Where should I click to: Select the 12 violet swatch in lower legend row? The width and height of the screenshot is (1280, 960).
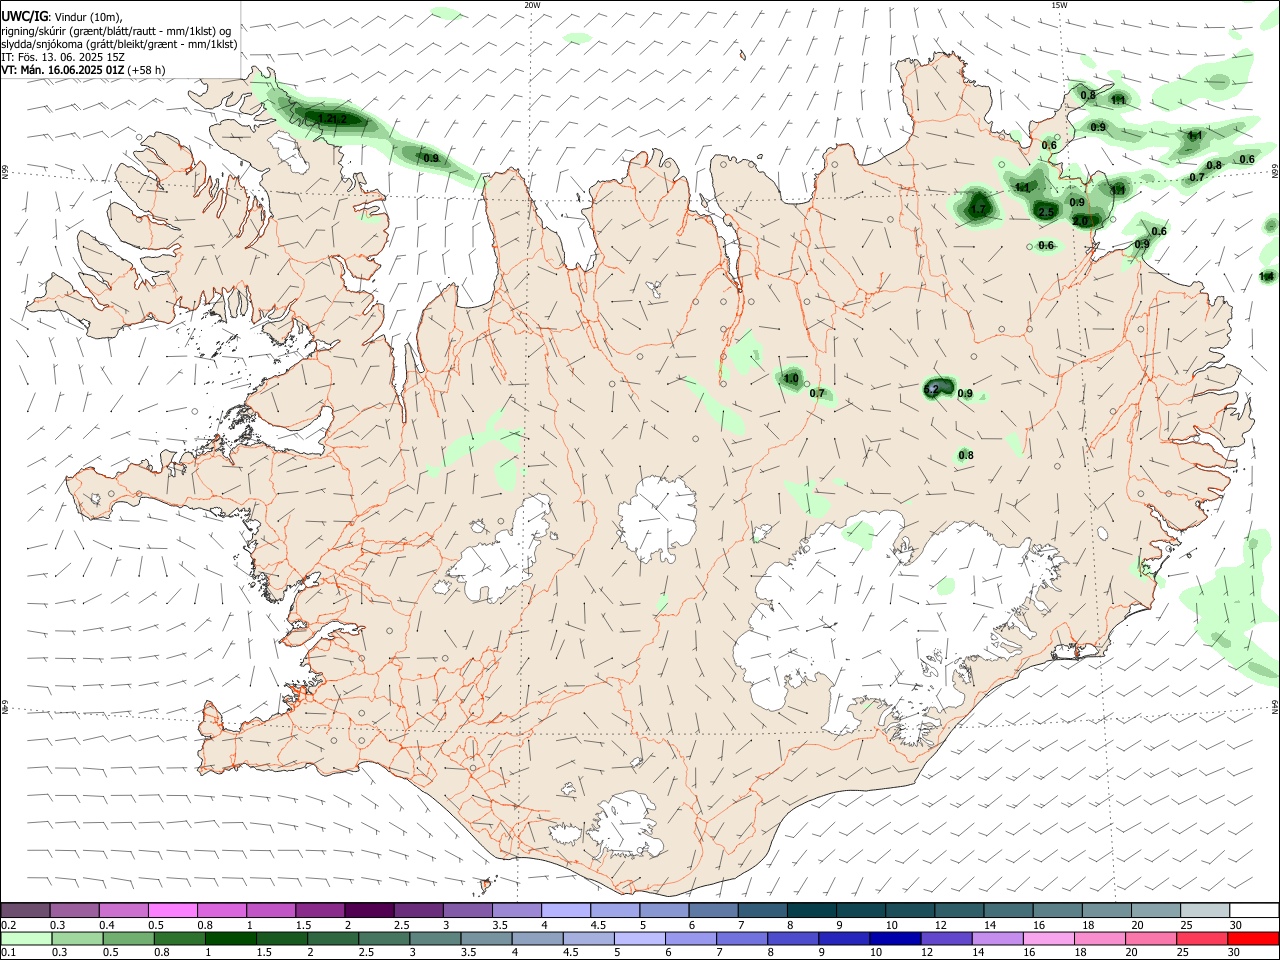[x=944, y=938]
